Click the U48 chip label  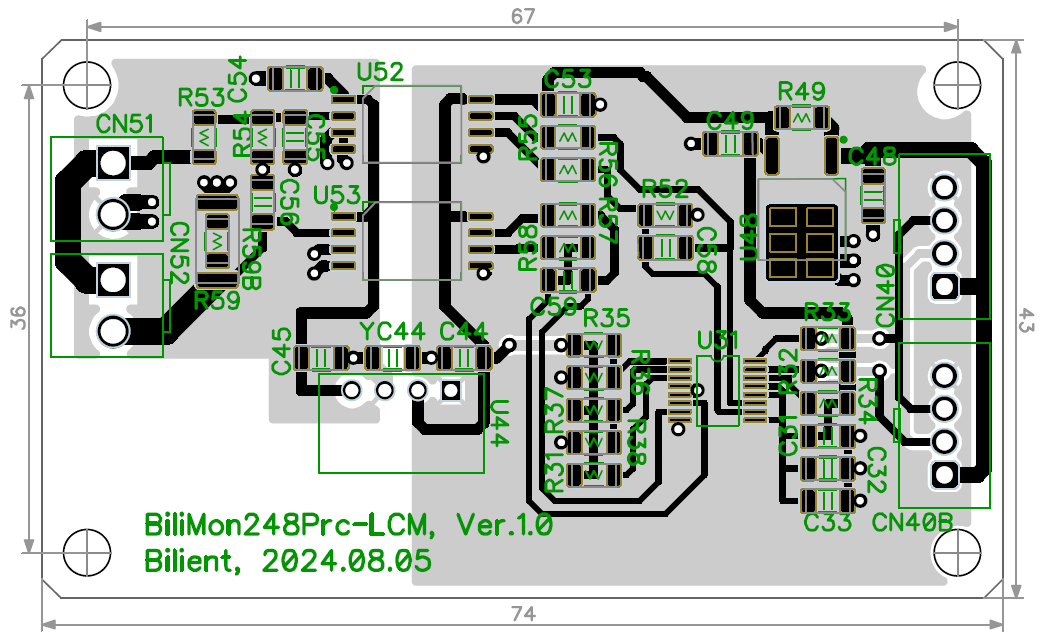pyautogui.click(x=749, y=237)
